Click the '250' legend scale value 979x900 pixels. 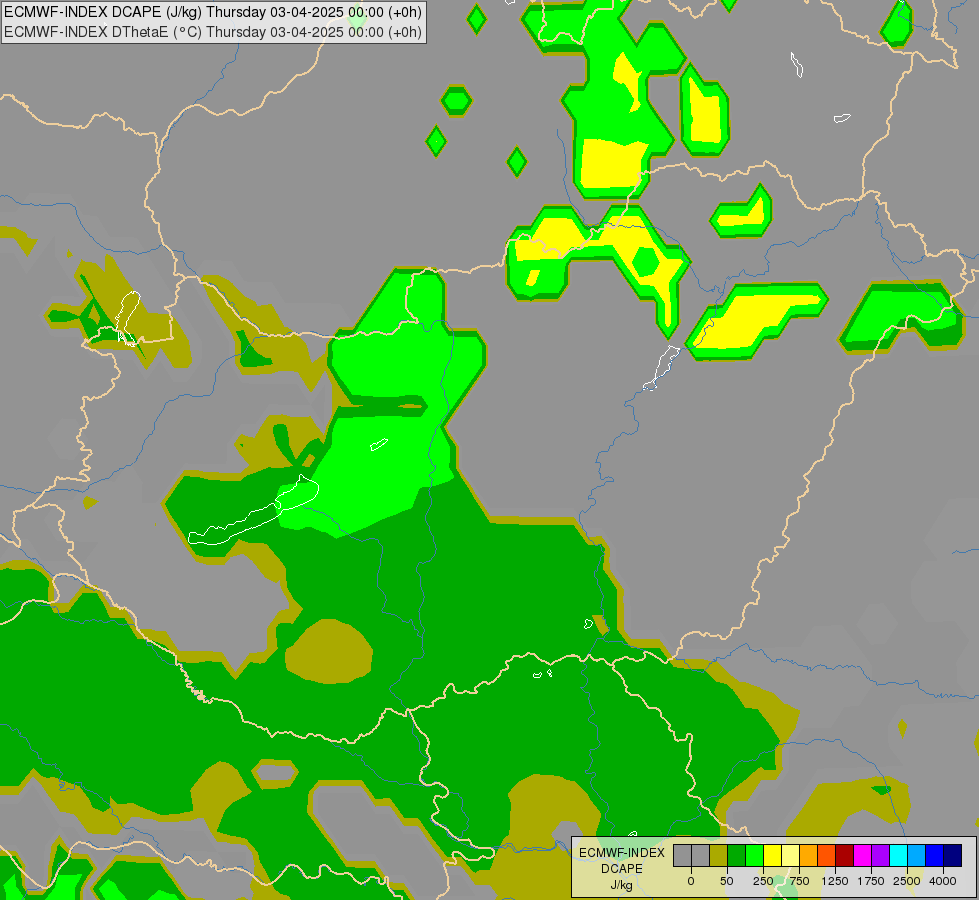pos(763,881)
